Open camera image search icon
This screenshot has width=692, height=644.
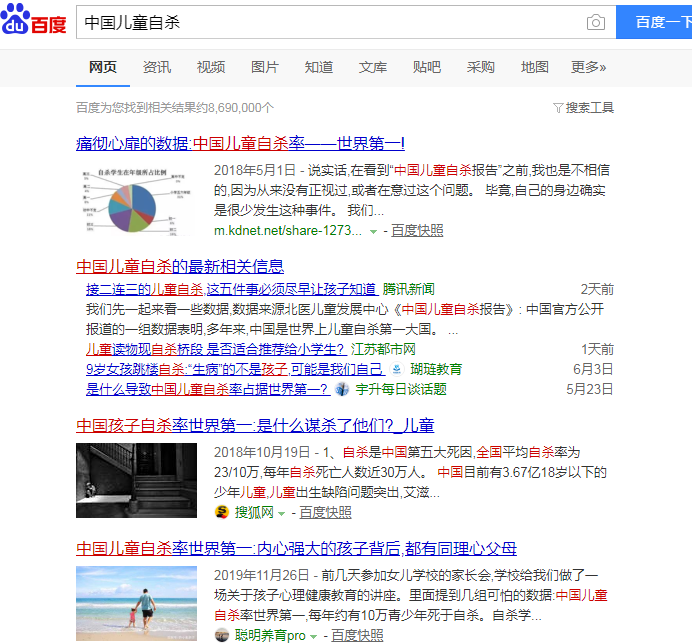(595, 22)
